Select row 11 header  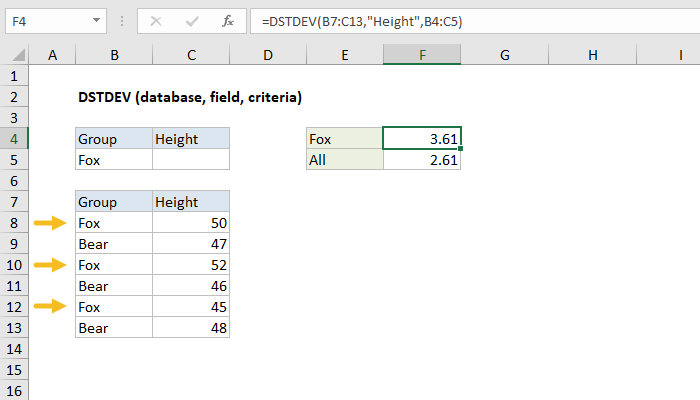[x=14, y=286]
